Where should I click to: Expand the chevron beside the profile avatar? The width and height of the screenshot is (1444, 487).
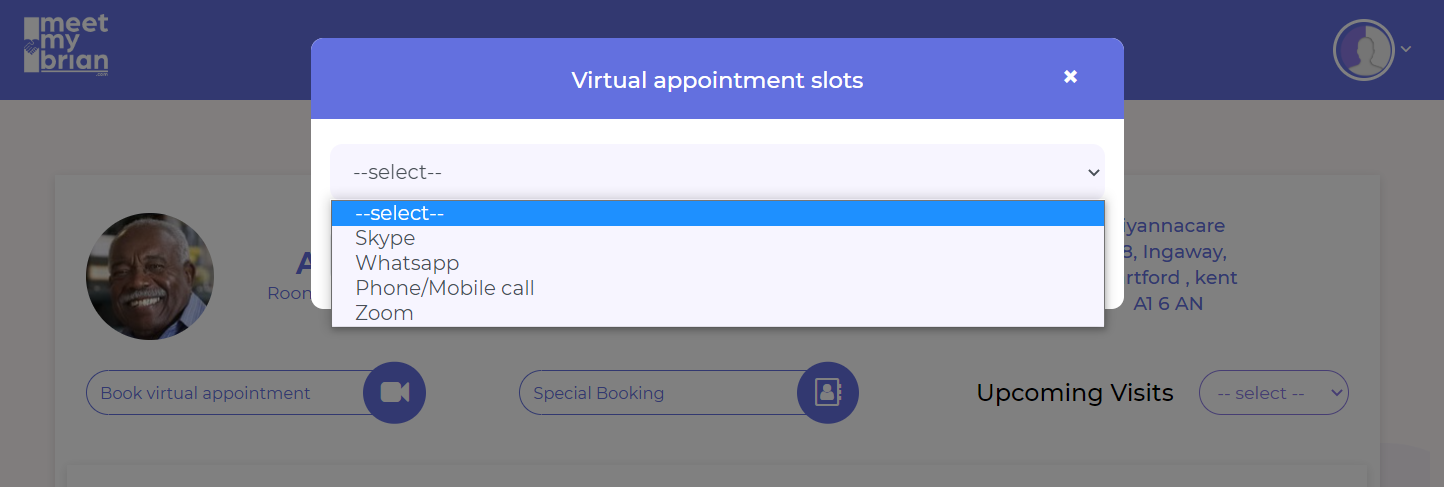click(1406, 49)
